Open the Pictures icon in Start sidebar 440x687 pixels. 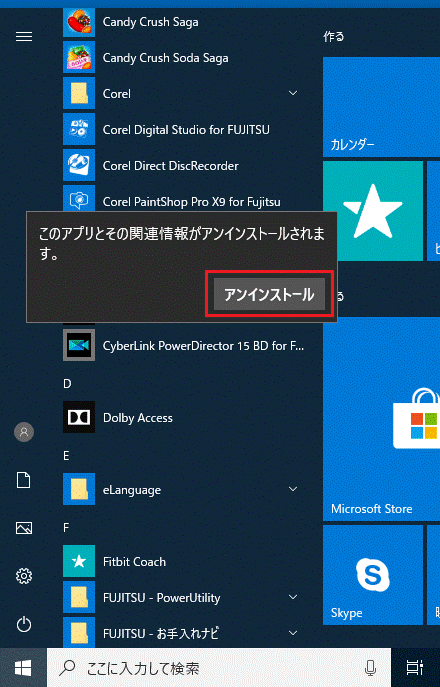(24, 528)
